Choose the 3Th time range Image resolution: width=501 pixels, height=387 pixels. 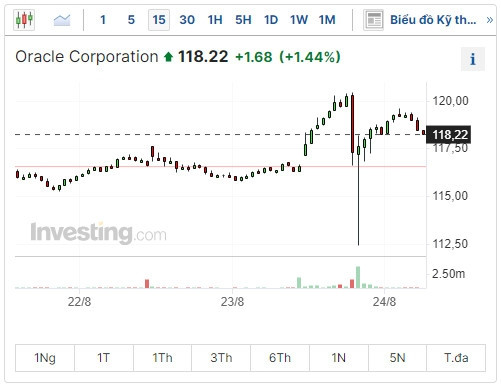tap(221, 358)
